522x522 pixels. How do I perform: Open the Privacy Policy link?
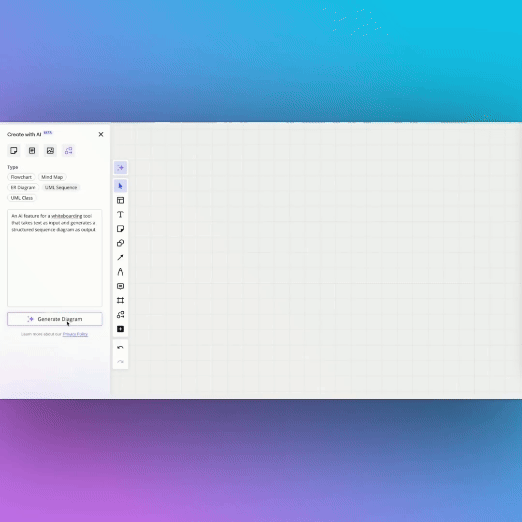pyautogui.click(x=75, y=334)
